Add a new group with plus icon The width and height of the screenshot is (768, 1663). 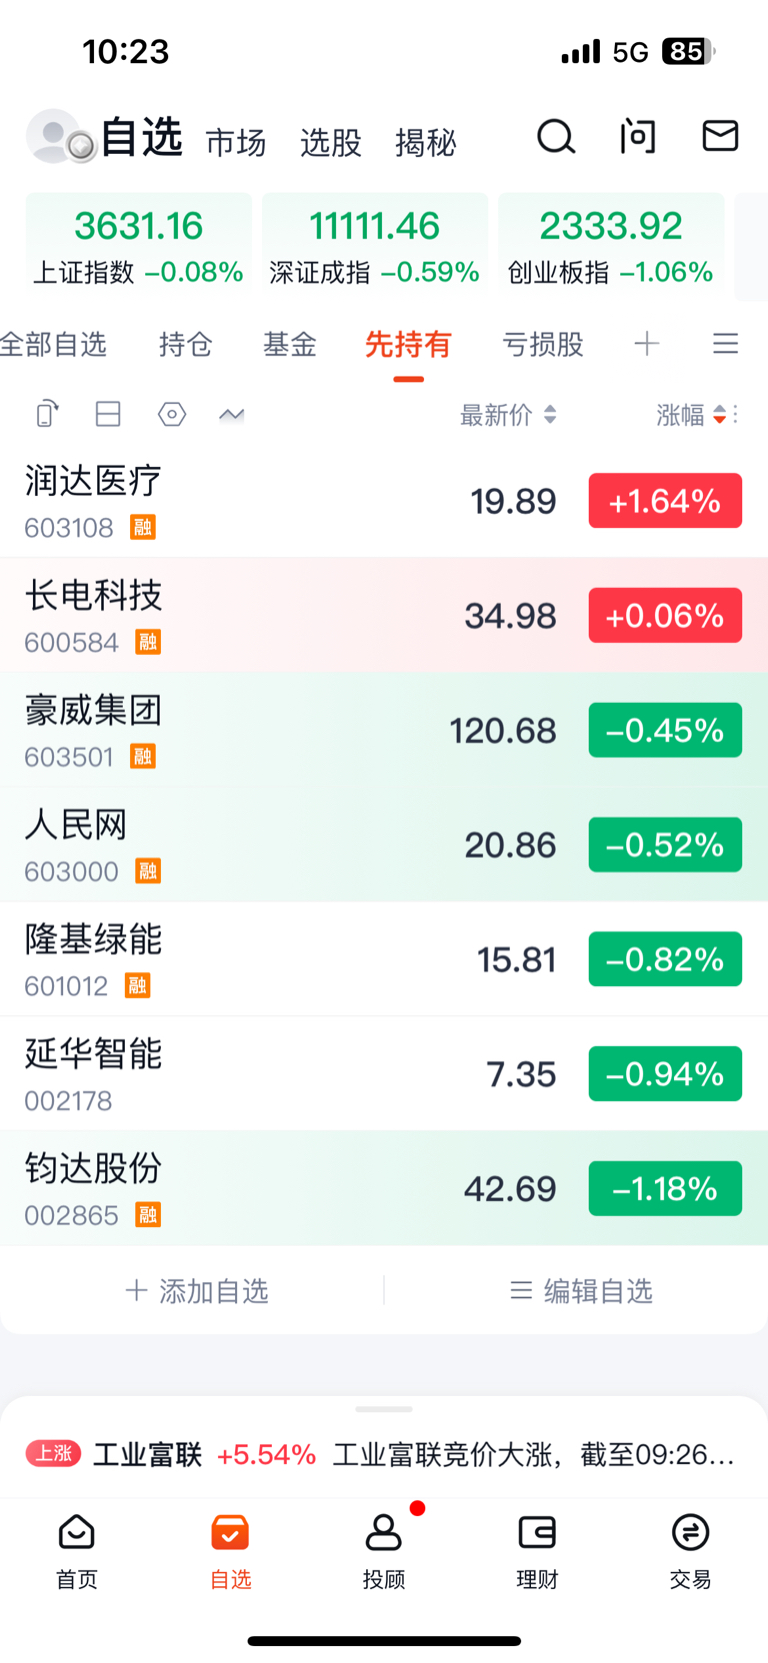(647, 344)
